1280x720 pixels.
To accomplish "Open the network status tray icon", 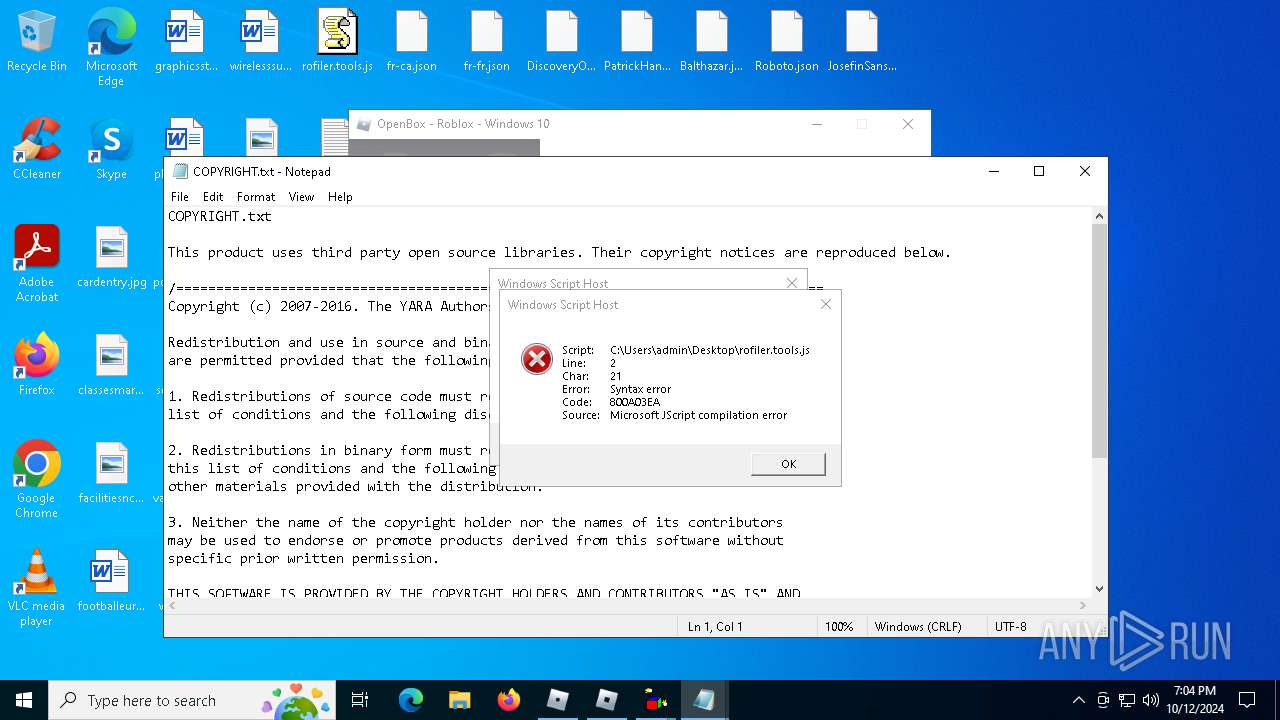I will point(1127,700).
